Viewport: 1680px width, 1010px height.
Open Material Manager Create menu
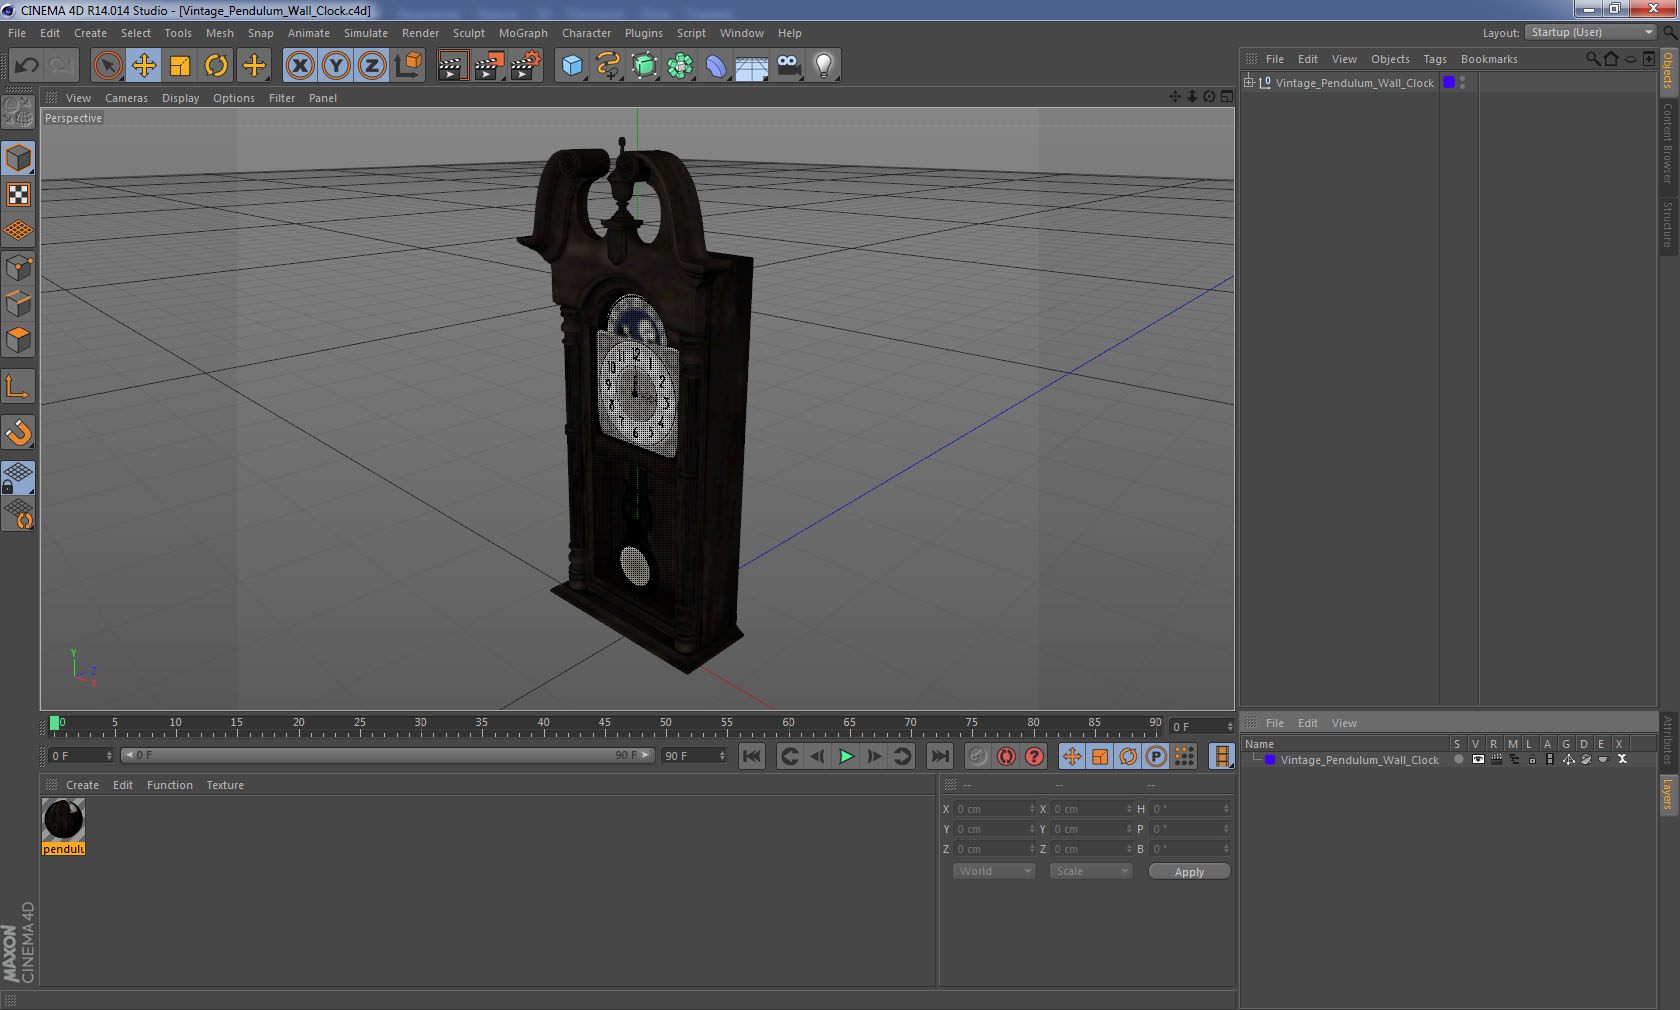(82, 785)
